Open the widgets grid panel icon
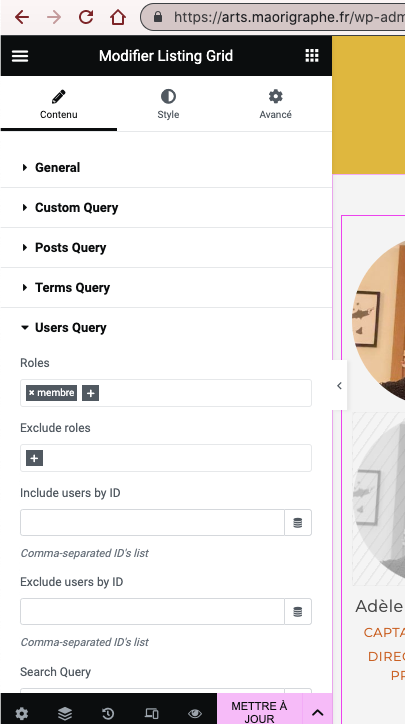This screenshot has height=724, width=405. pyautogui.click(x=312, y=55)
